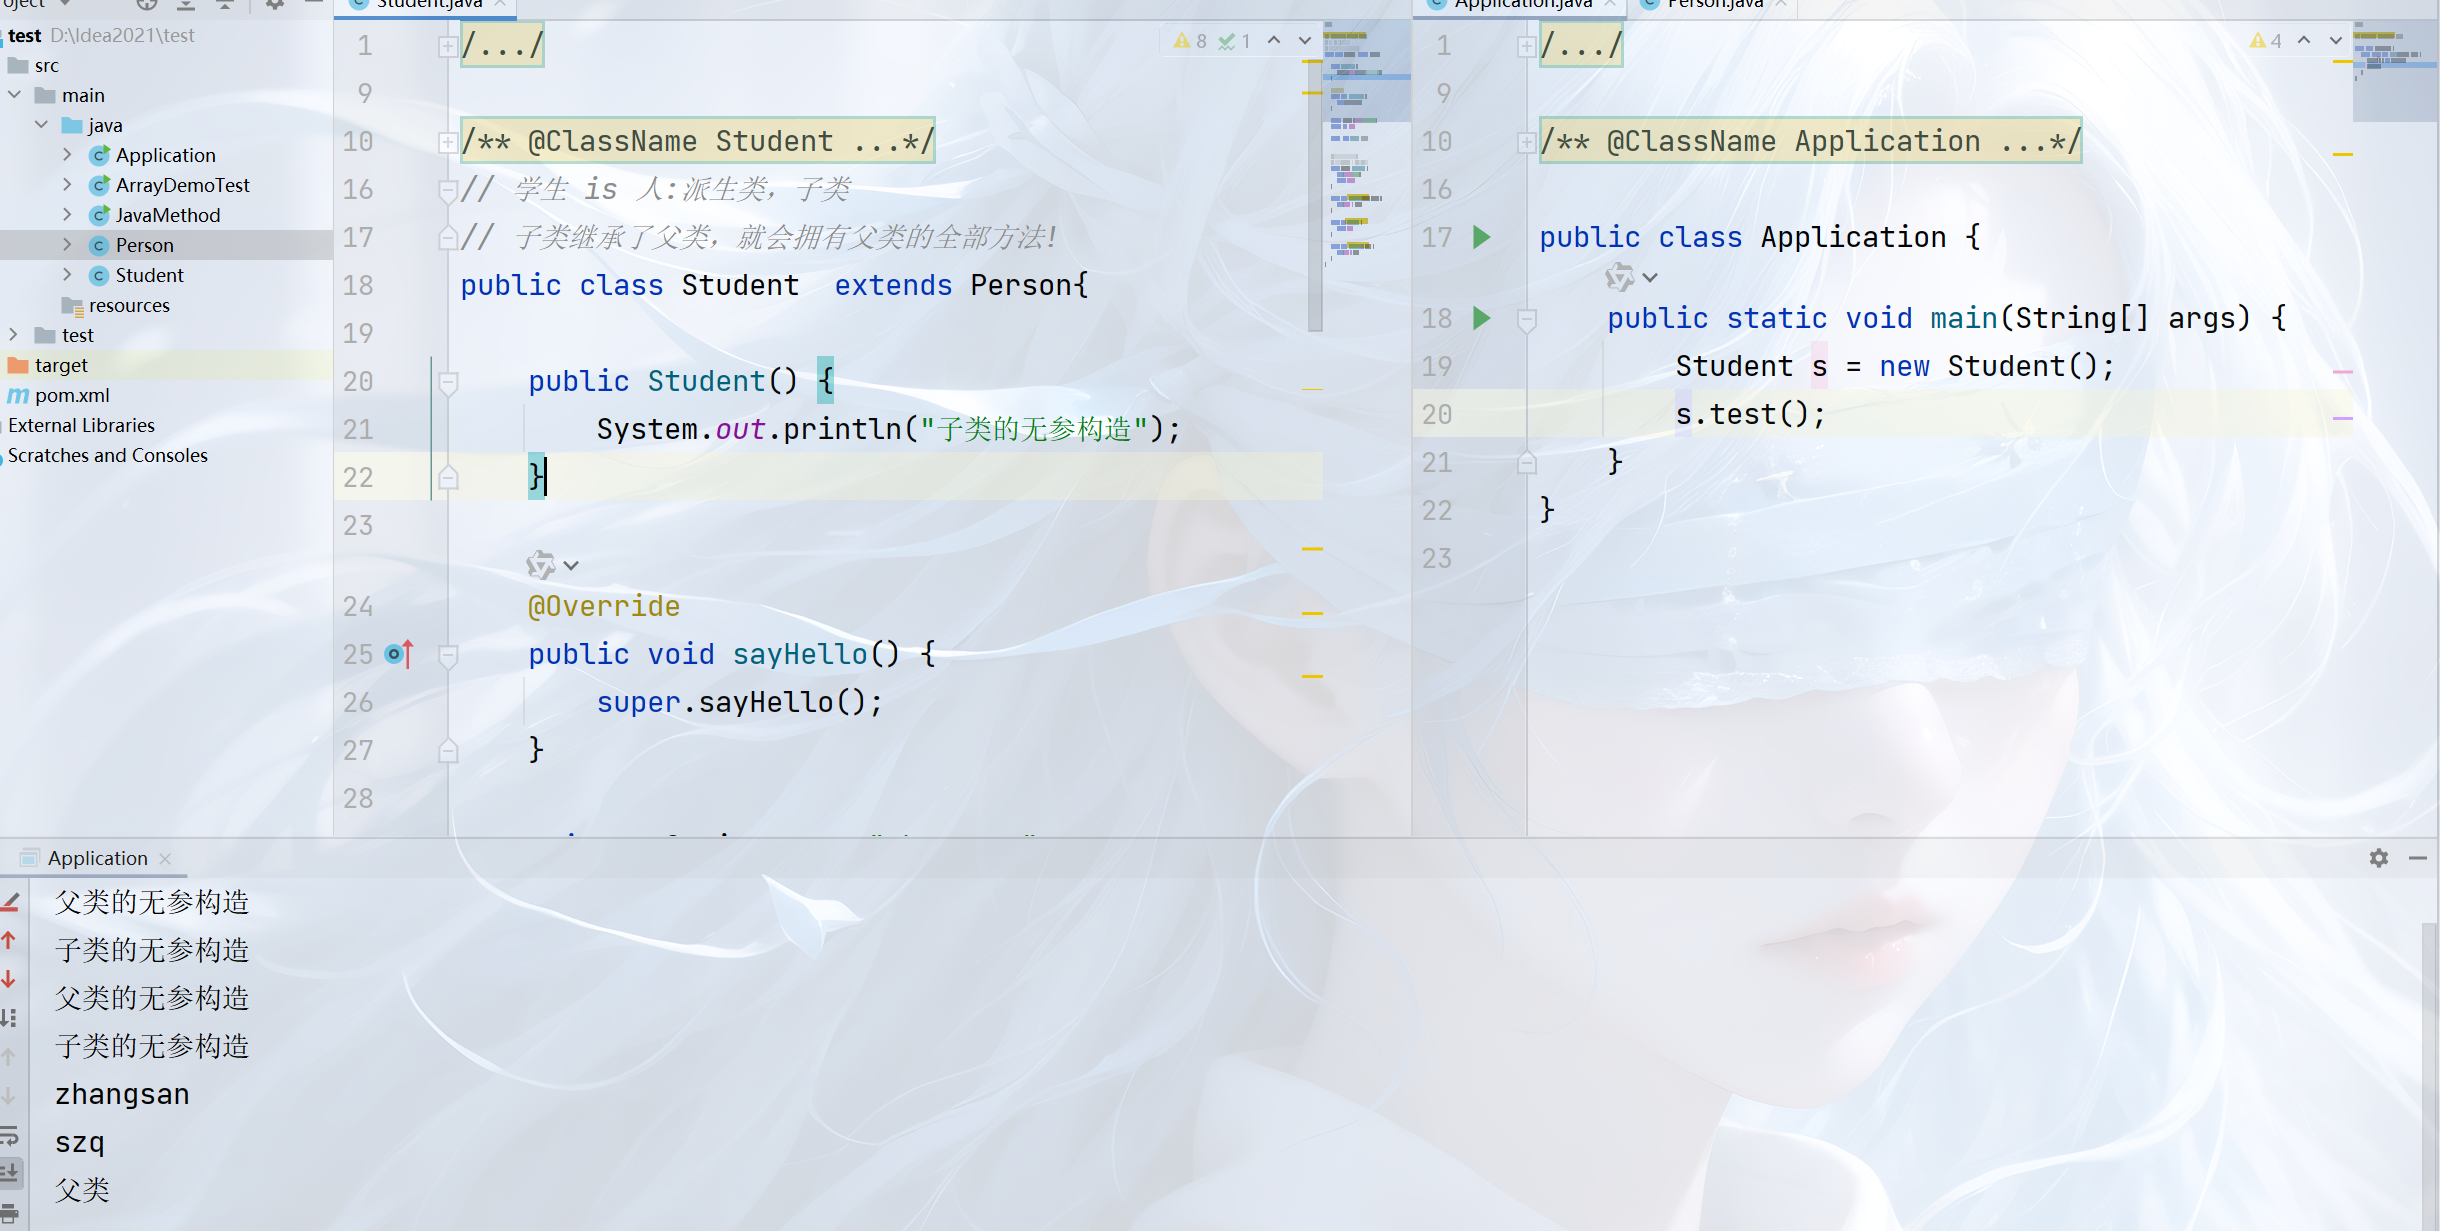Open run console settings gear
Screen dimensions: 2440x1231
tap(2379, 858)
